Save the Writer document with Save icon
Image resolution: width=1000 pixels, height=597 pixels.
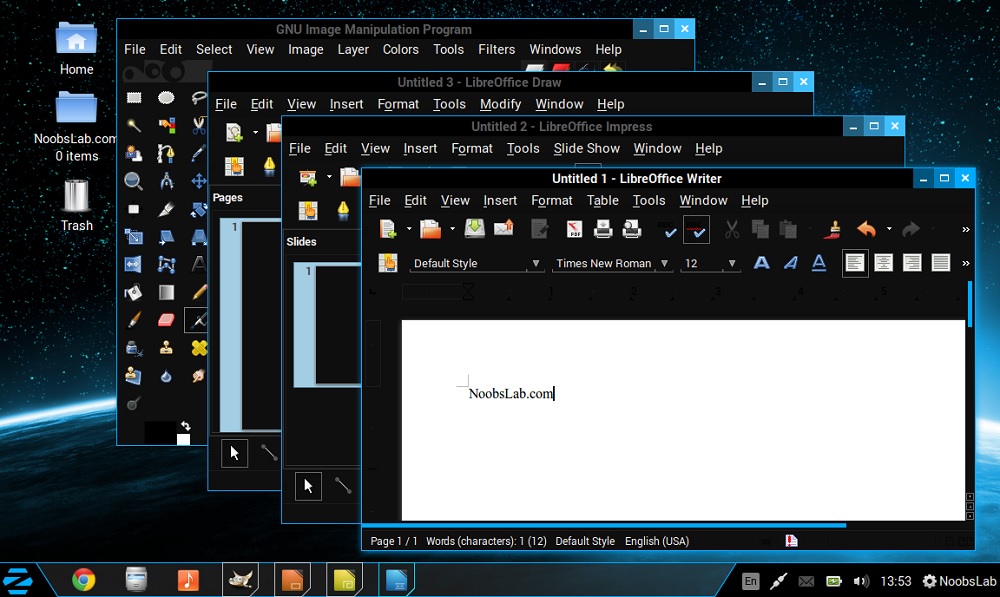[474, 228]
